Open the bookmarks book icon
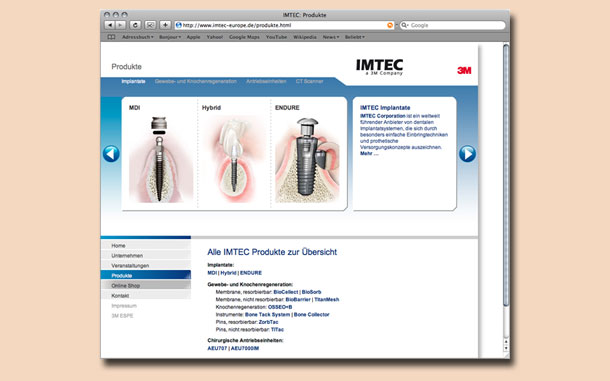 (x=111, y=37)
